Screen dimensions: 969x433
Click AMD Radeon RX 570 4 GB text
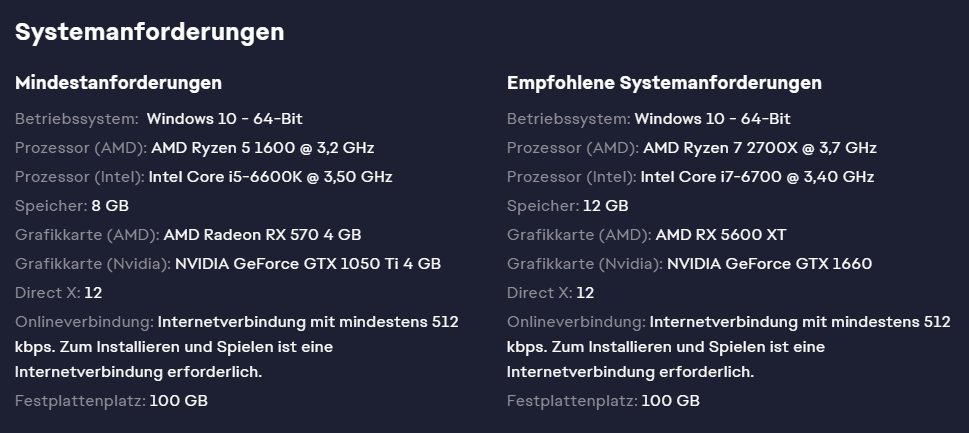click(263, 235)
